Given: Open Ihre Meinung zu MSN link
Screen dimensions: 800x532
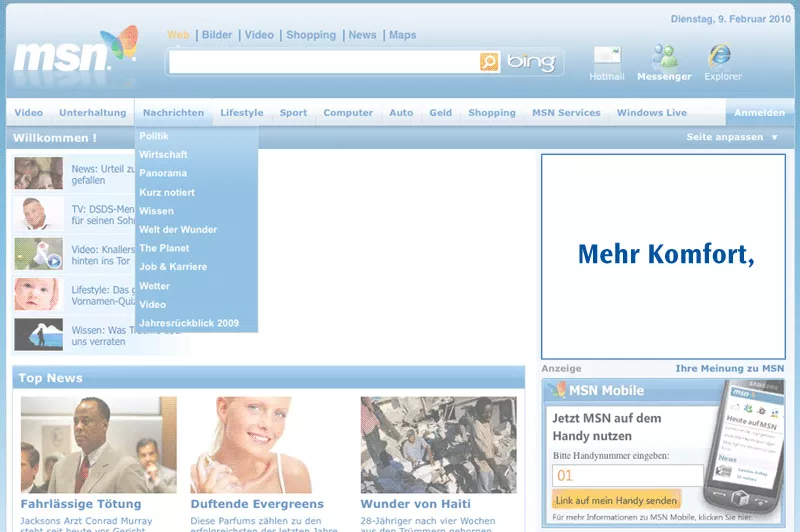Looking at the screenshot, I should click(730, 368).
